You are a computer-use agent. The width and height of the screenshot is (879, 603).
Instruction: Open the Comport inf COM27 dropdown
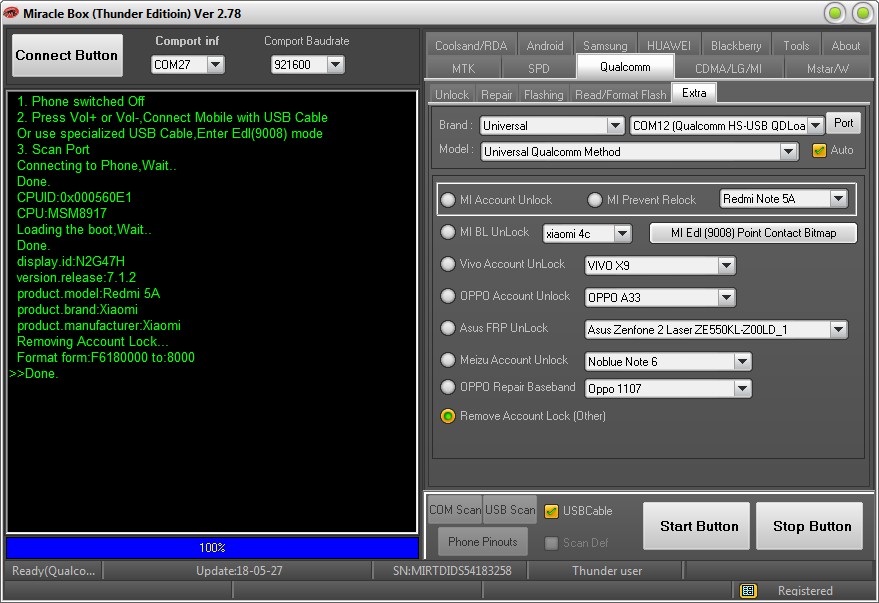pyautogui.click(x=215, y=65)
